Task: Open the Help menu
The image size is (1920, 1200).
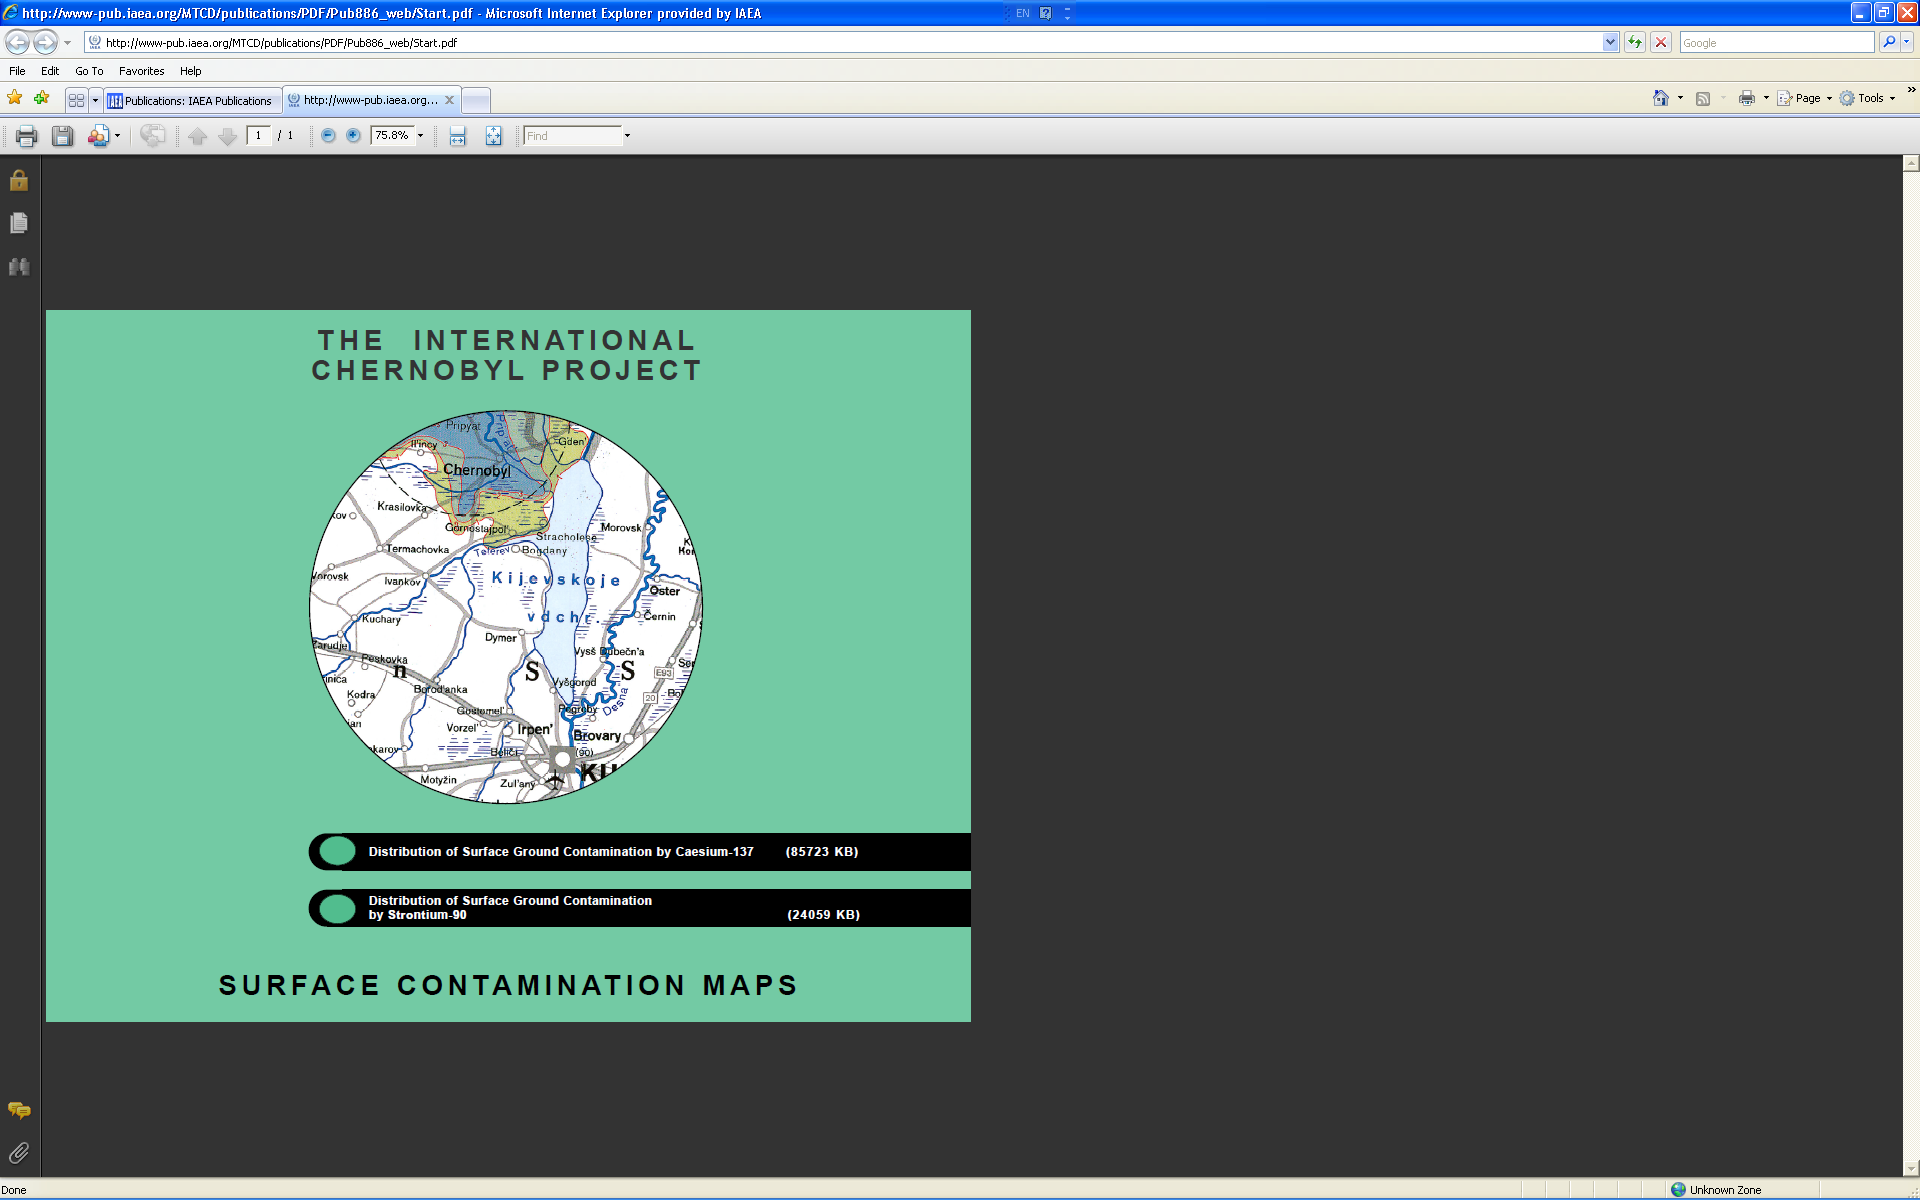Action: click(191, 71)
